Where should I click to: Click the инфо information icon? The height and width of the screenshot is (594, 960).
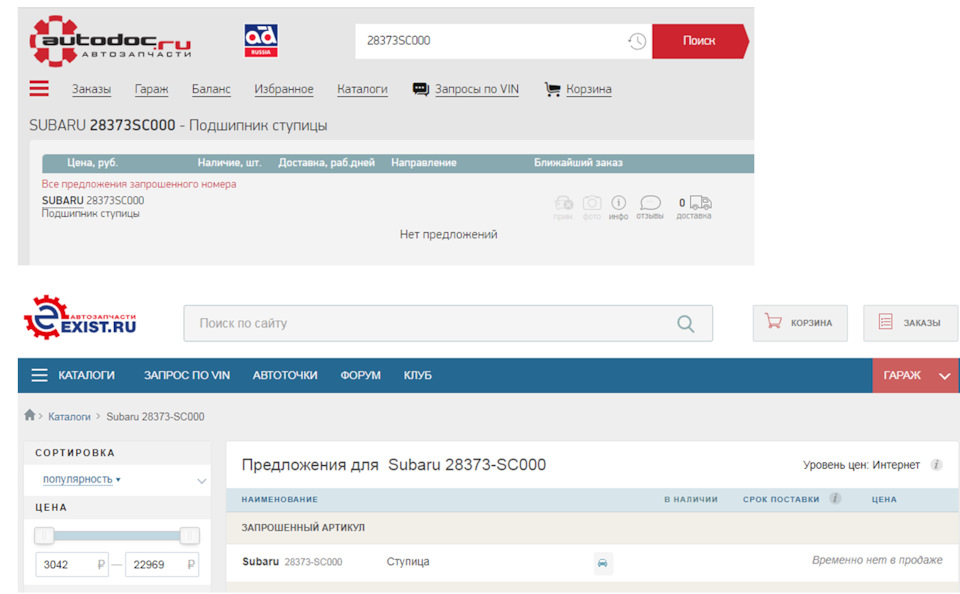click(x=618, y=202)
